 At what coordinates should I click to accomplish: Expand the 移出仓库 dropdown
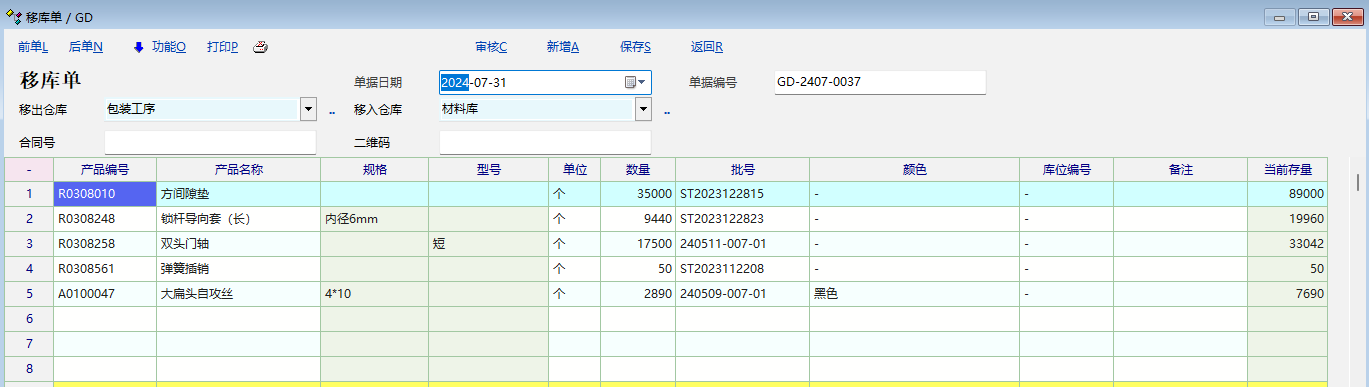308,109
